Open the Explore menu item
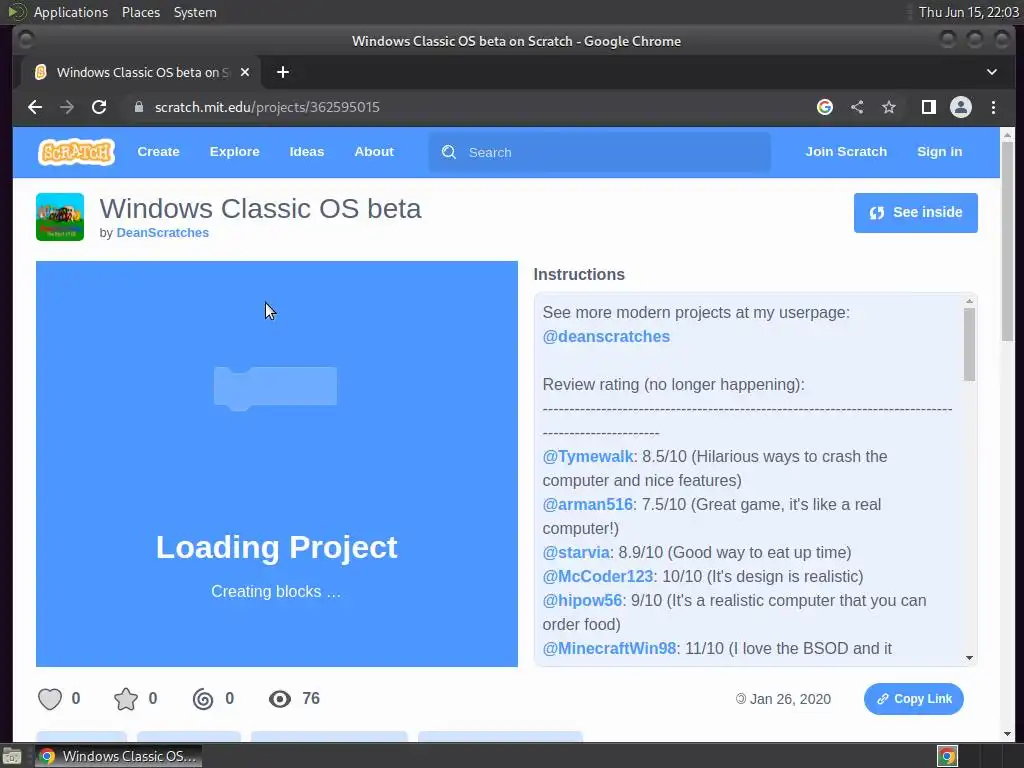 tap(234, 152)
